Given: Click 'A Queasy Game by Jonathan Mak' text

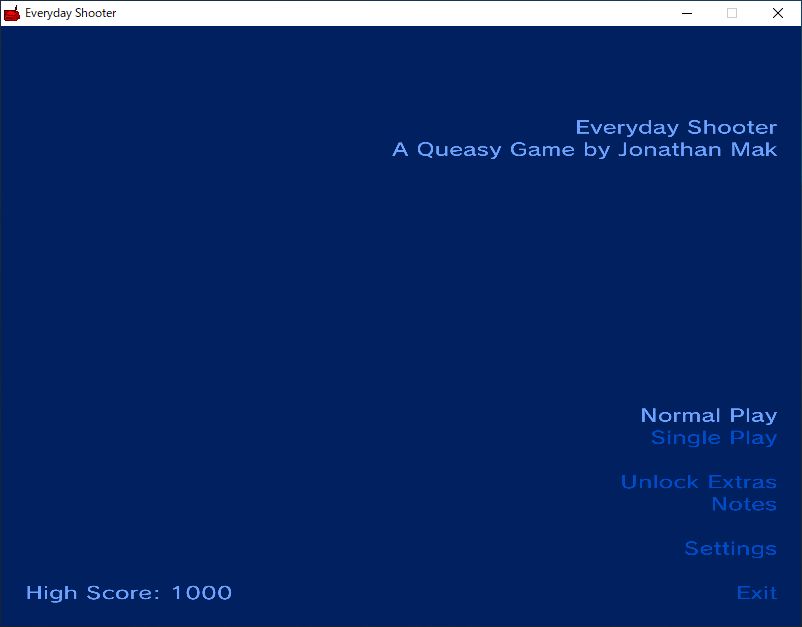Looking at the screenshot, I should (585, 150).
